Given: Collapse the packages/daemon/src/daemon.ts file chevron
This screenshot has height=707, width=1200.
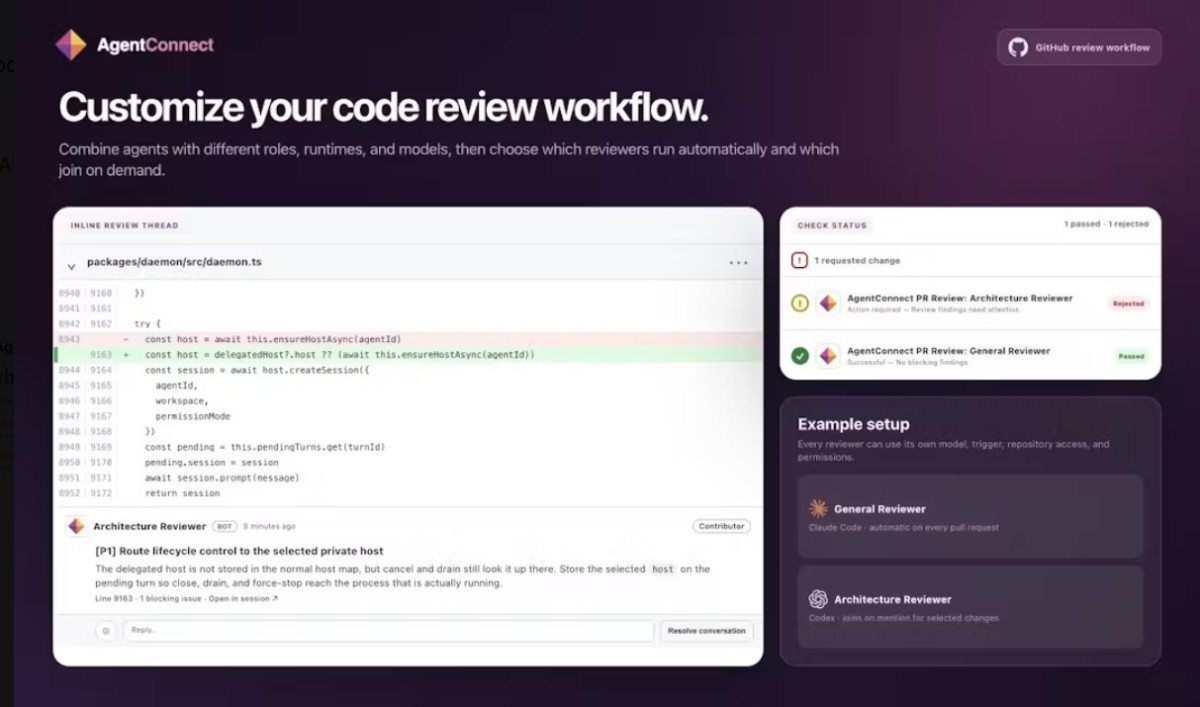Looking at the screenshot, I should tap(71, 266).
